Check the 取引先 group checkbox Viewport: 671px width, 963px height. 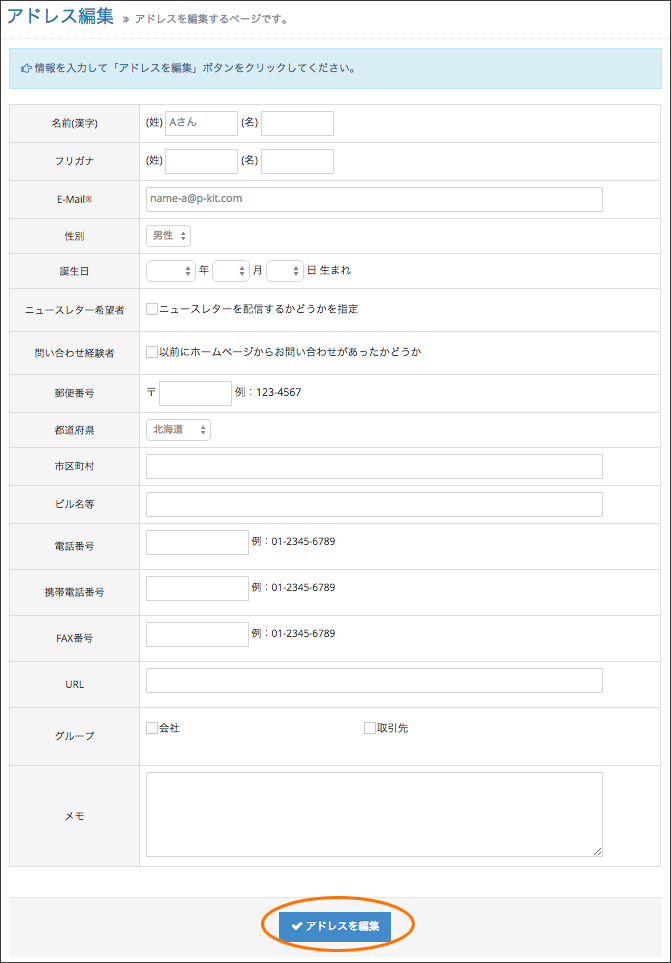[370, 728]
